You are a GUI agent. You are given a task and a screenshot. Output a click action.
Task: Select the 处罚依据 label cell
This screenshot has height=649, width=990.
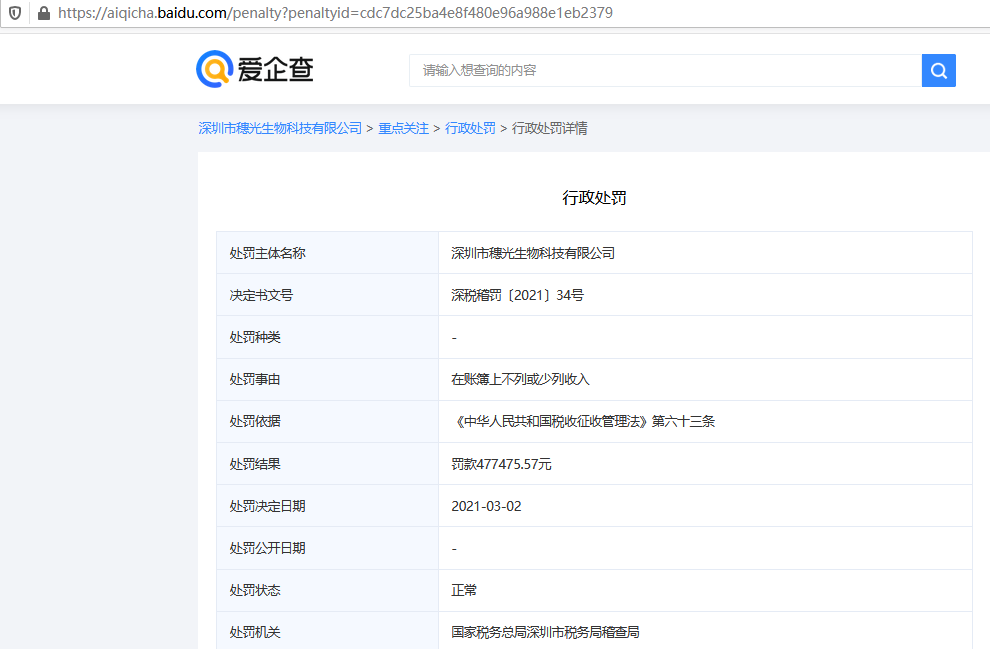pos(328,422)
